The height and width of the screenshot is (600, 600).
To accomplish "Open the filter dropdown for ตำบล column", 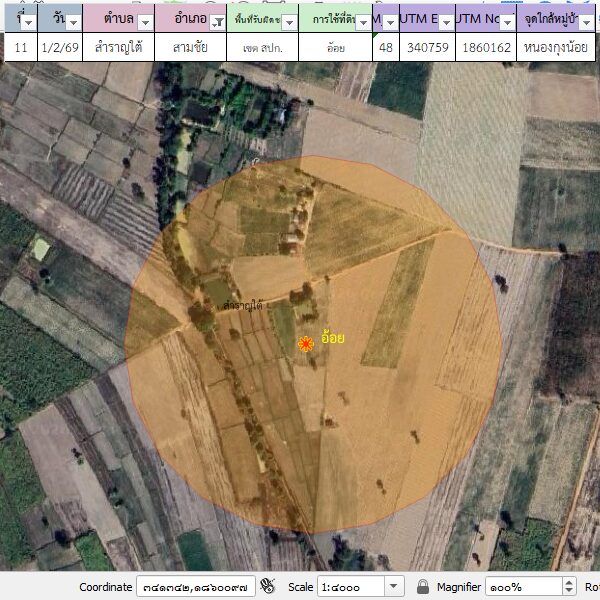I will point(145,21).
